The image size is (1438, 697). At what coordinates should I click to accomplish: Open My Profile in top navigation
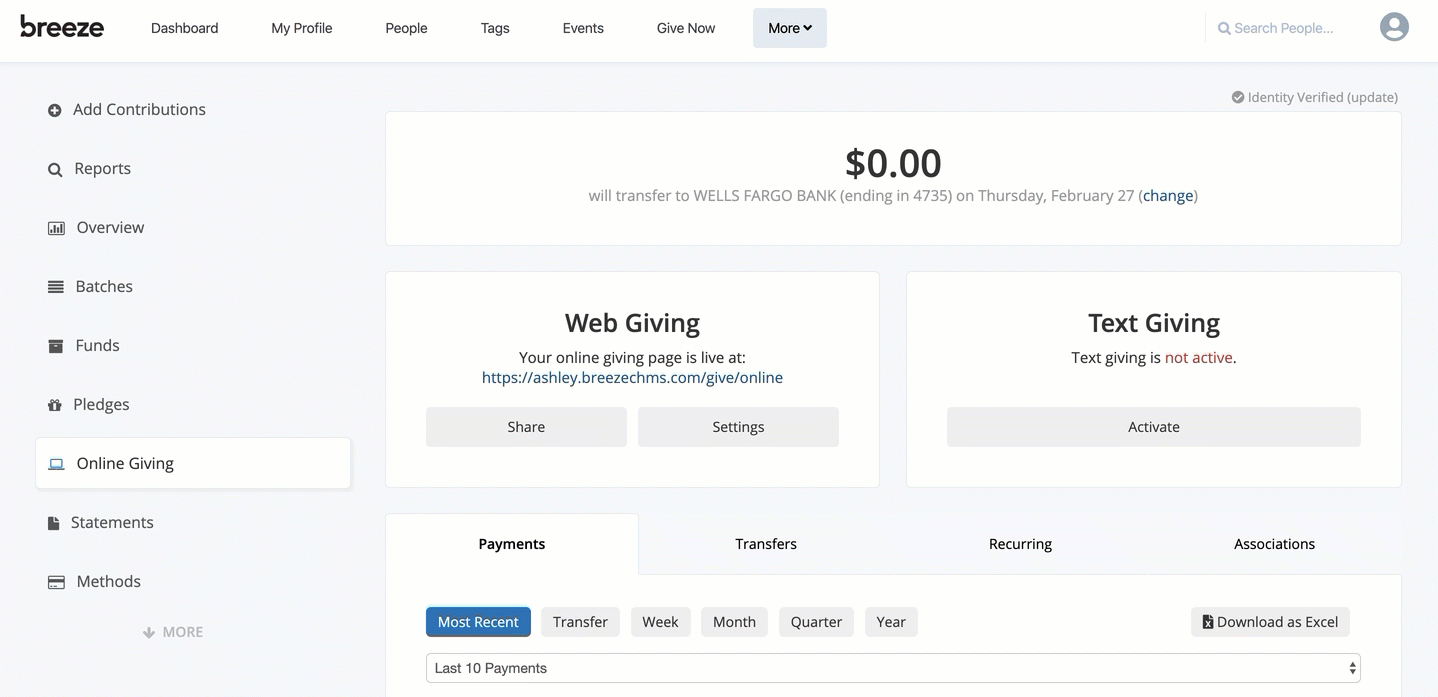302,28
